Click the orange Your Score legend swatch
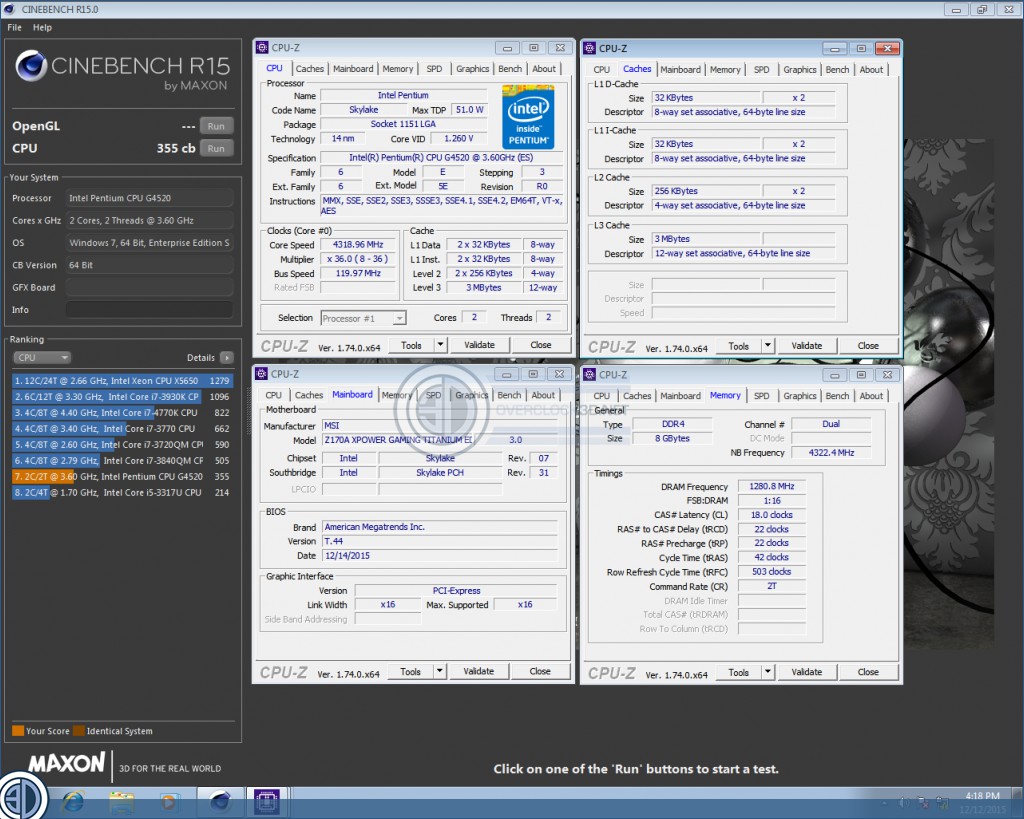 click(18, 731)
